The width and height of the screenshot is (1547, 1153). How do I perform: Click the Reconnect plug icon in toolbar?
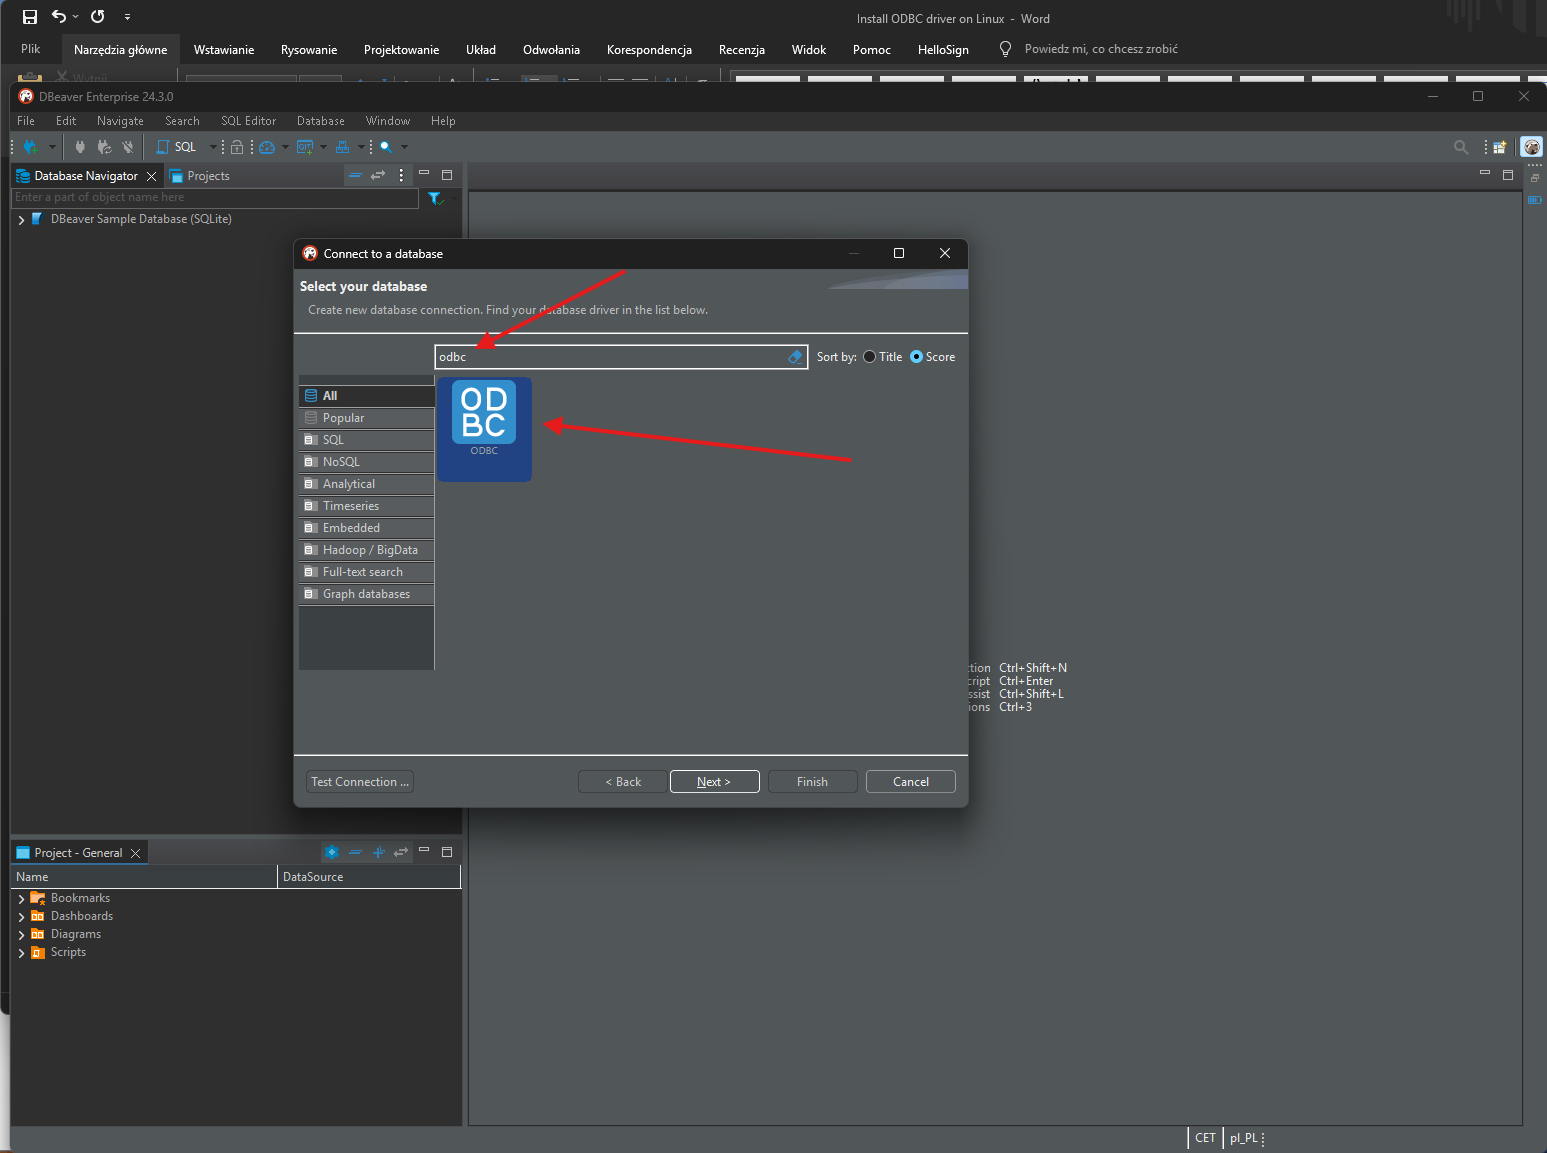tap(104, 147)
